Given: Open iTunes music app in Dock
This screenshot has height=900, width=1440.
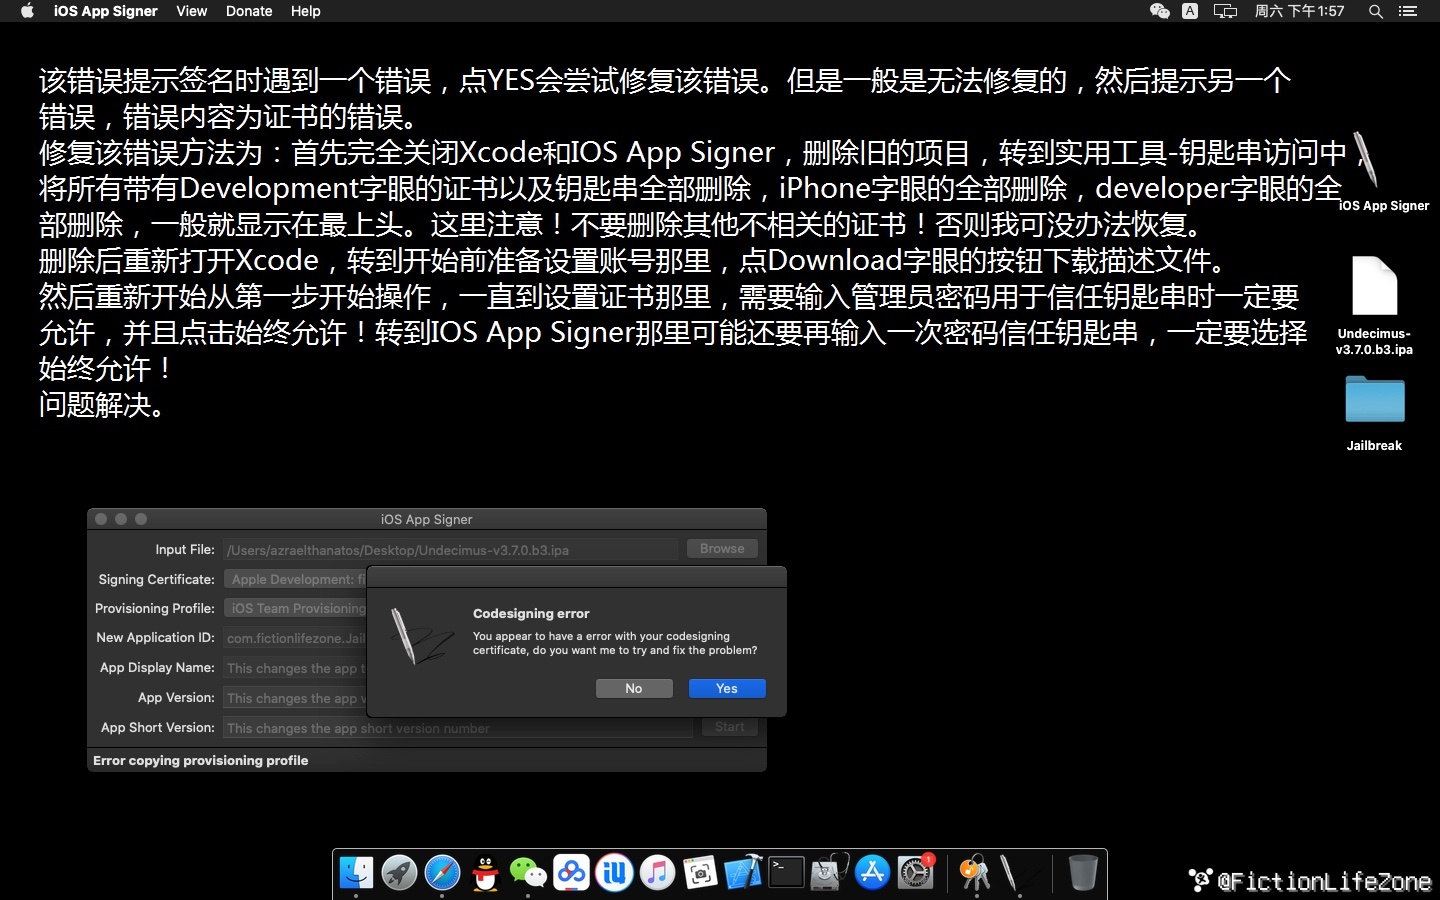Looking at the screenshot, I should pyautogui.click(x=657, y=873).
